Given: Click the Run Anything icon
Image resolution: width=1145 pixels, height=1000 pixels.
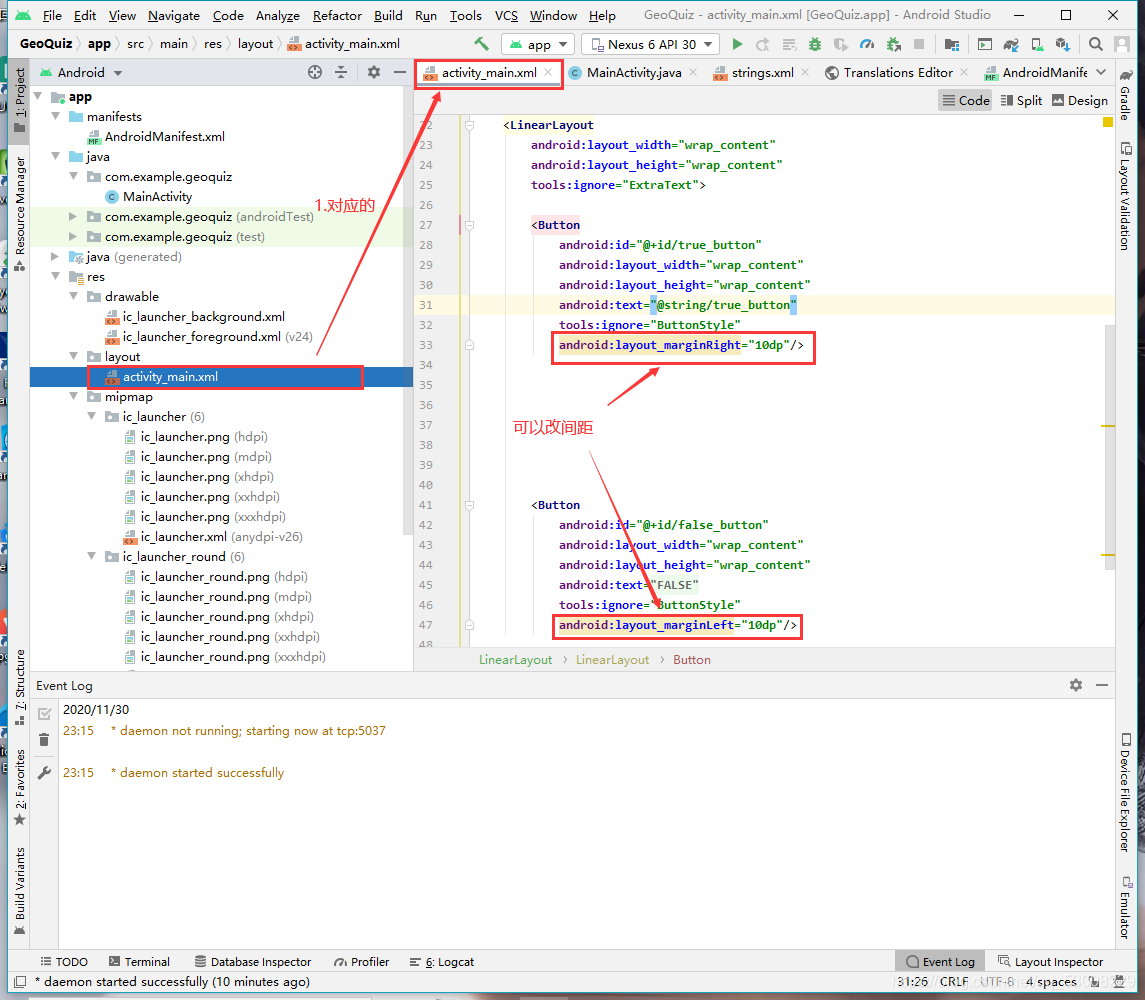Looking at the screenshot, I should 985,45.
